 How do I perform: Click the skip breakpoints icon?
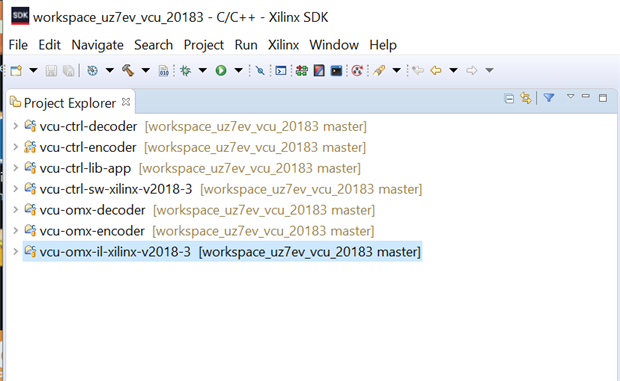tap(260, 71)
